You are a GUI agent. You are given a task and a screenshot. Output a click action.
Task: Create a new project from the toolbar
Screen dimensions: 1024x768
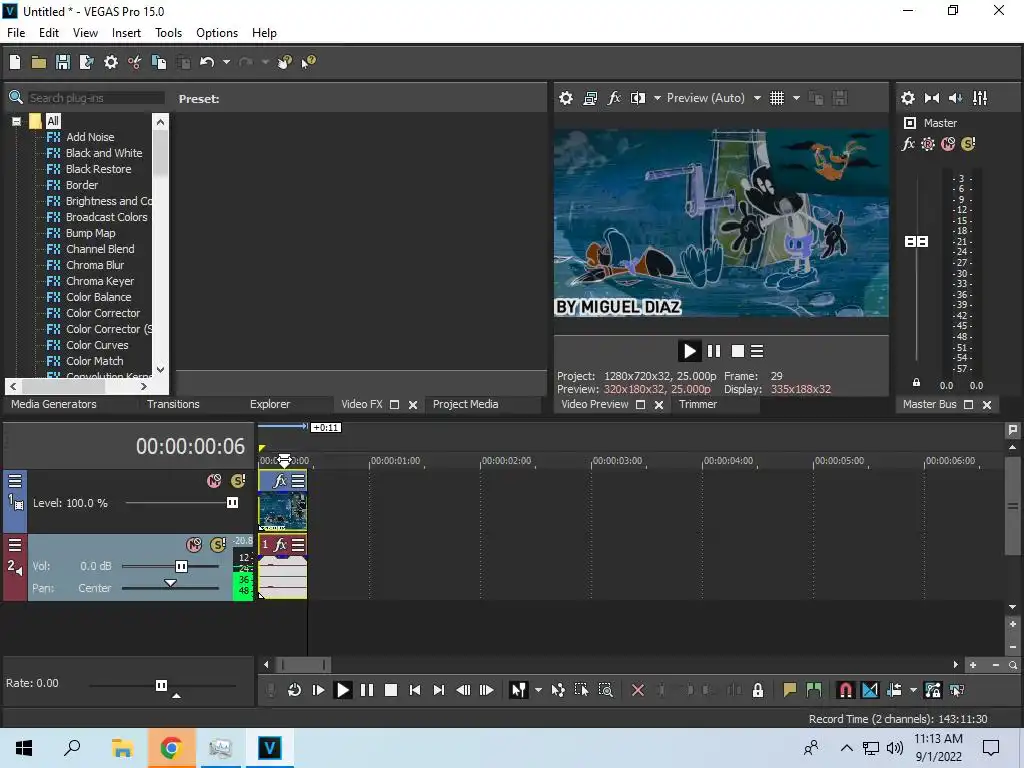[x=15, y=62]
